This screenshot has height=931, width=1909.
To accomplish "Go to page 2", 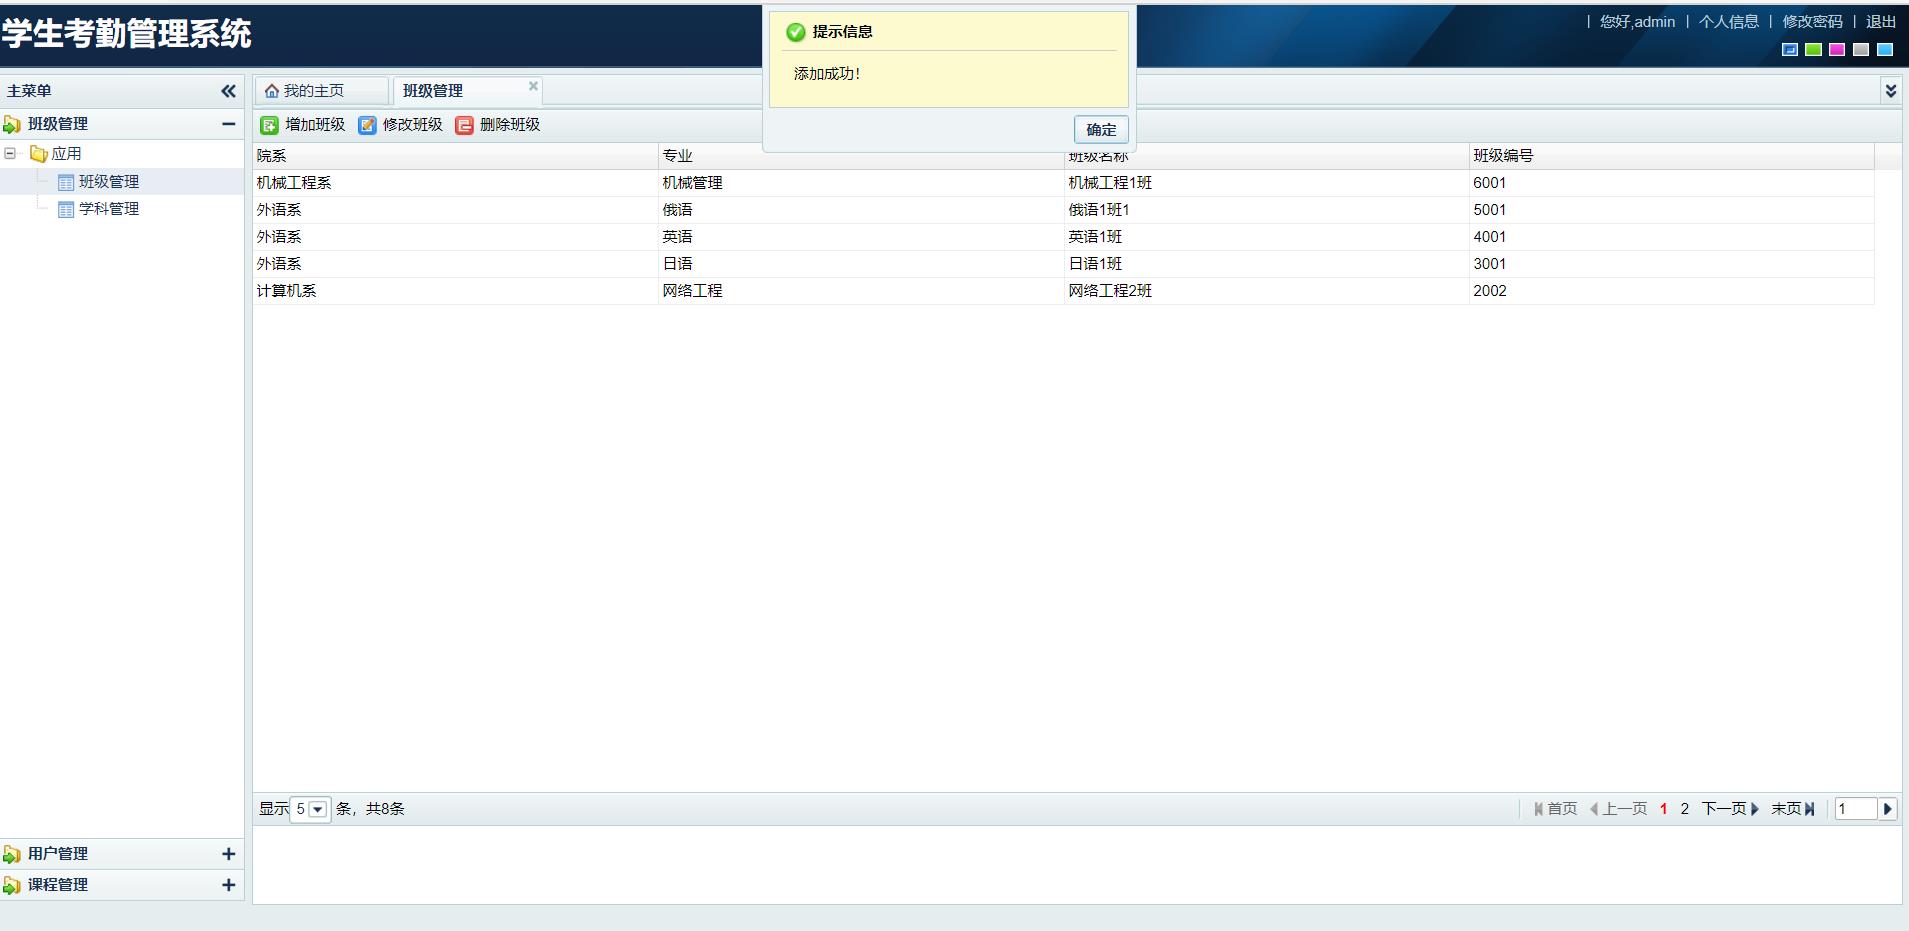I will coord(1685,809).
